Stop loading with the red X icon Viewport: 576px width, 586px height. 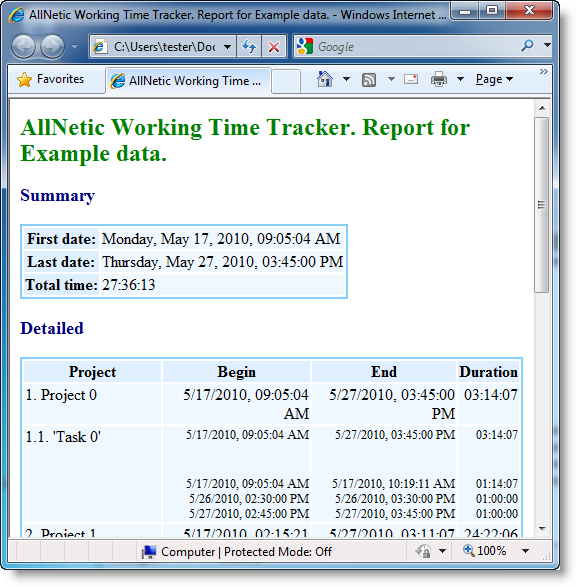[x=274, y=47]
